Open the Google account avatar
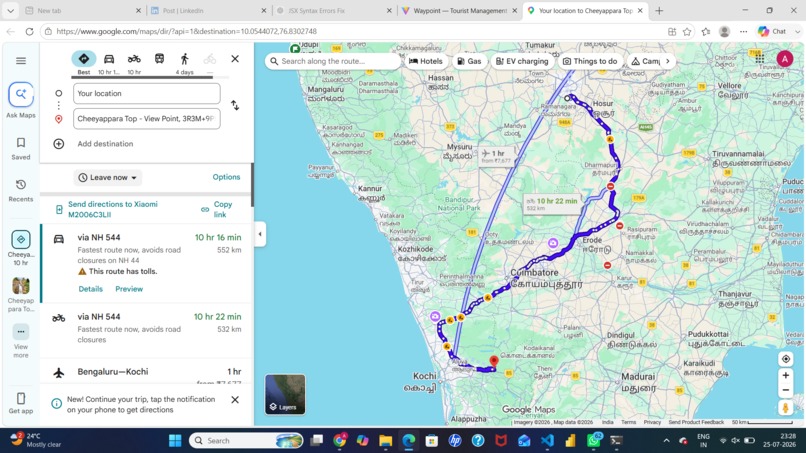This screenshot has height=453, width=806. tap(784, 59)
